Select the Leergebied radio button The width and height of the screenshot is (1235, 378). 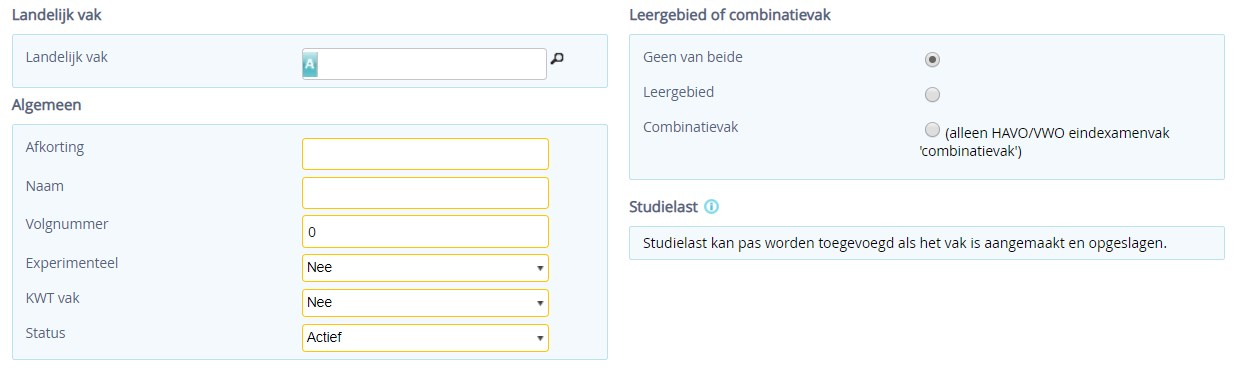932,95
